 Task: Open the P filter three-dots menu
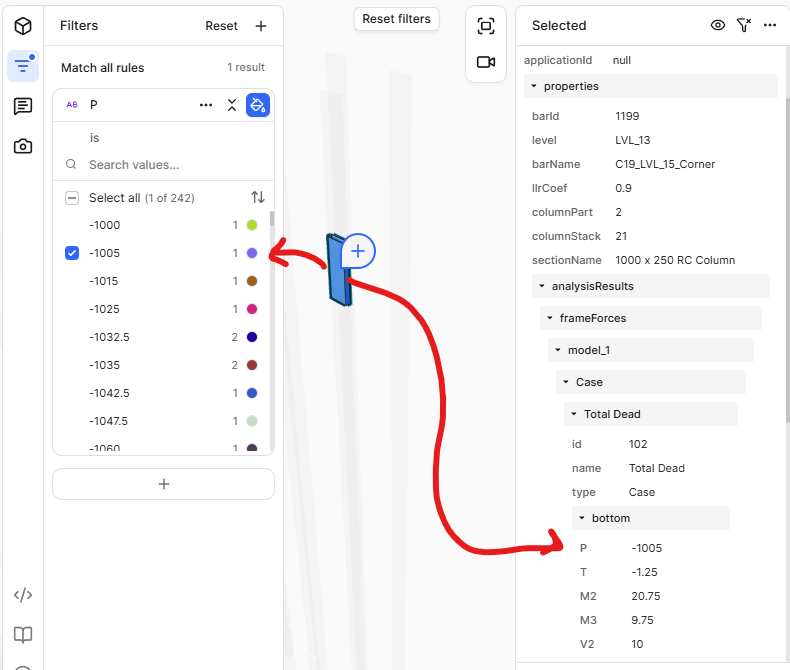tap(206, 104)
